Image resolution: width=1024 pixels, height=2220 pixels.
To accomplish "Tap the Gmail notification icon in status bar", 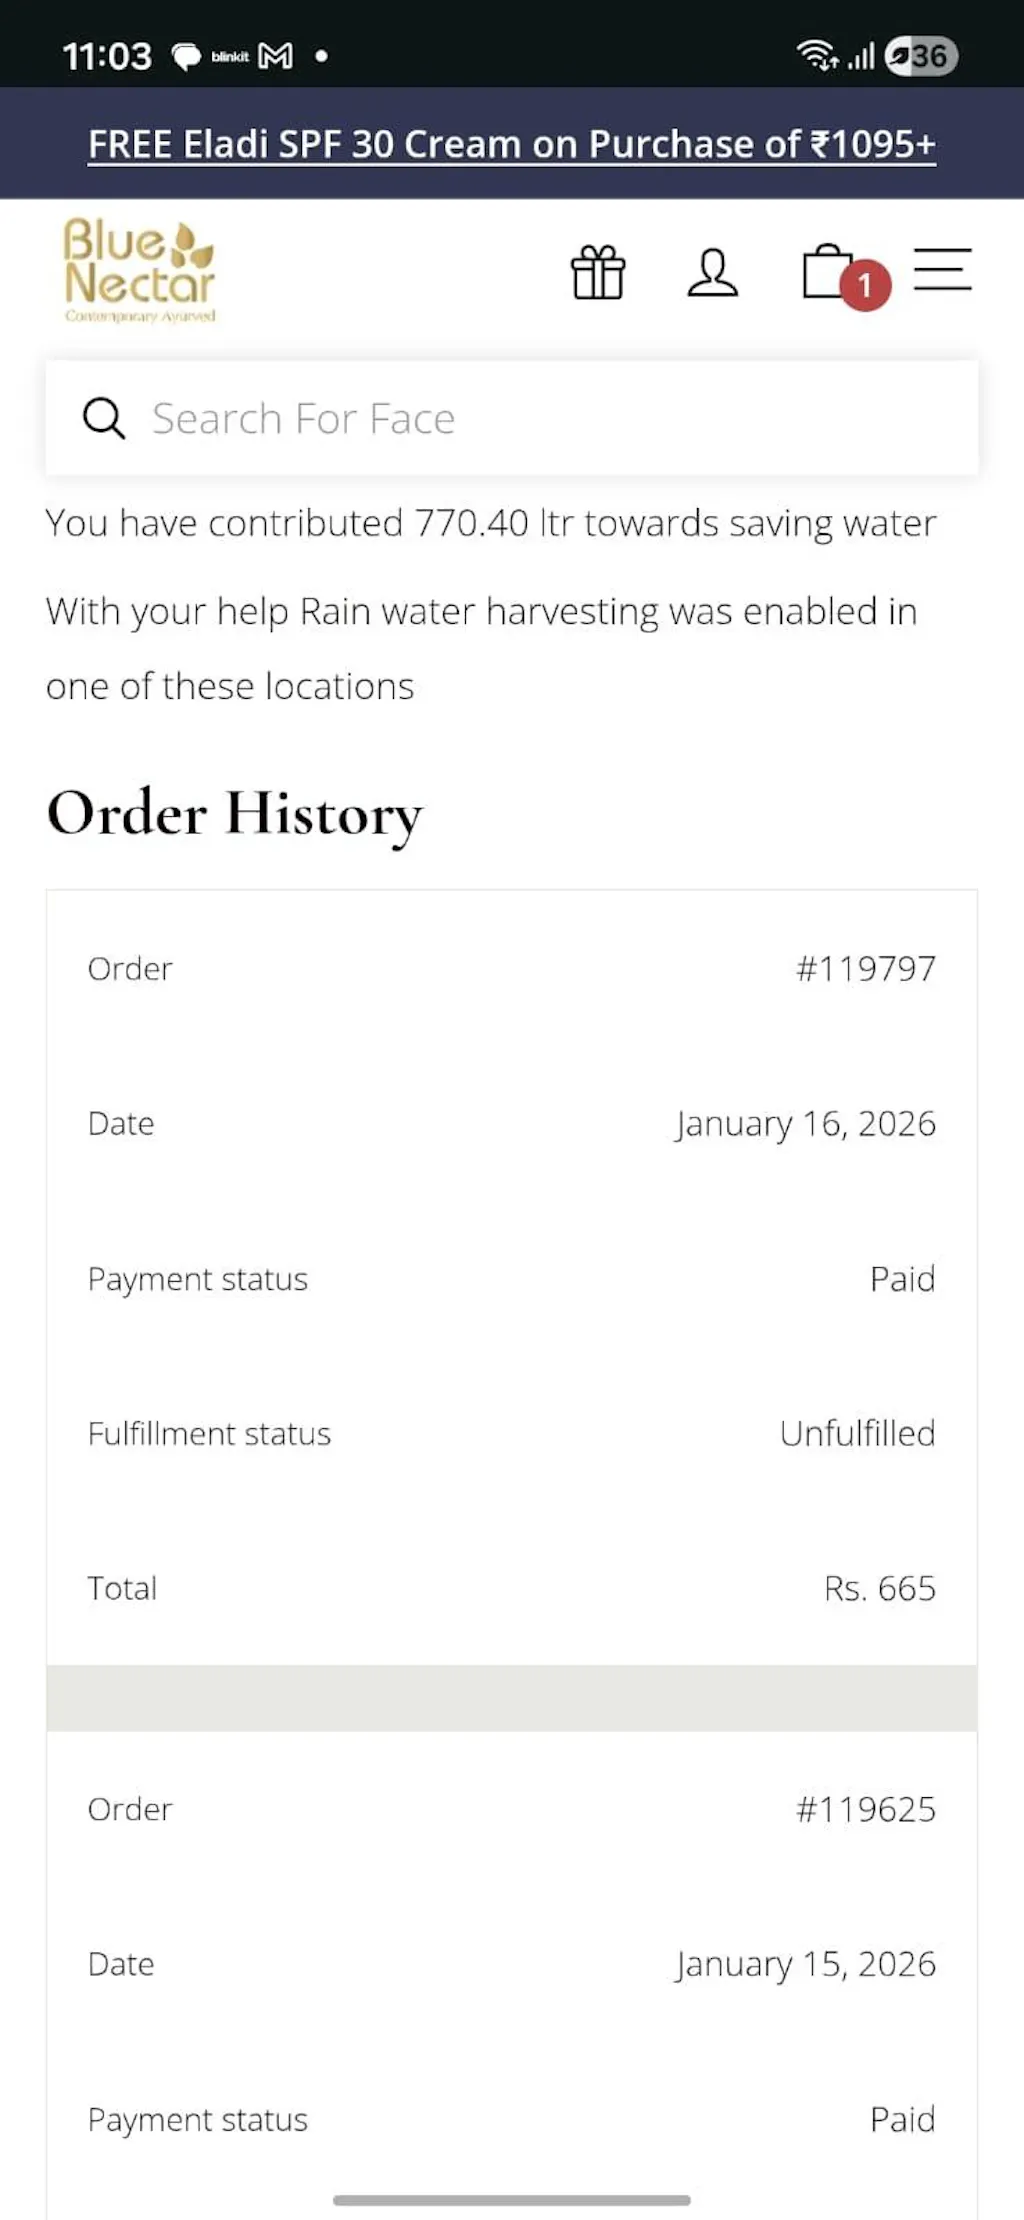I will coord(276,56).
